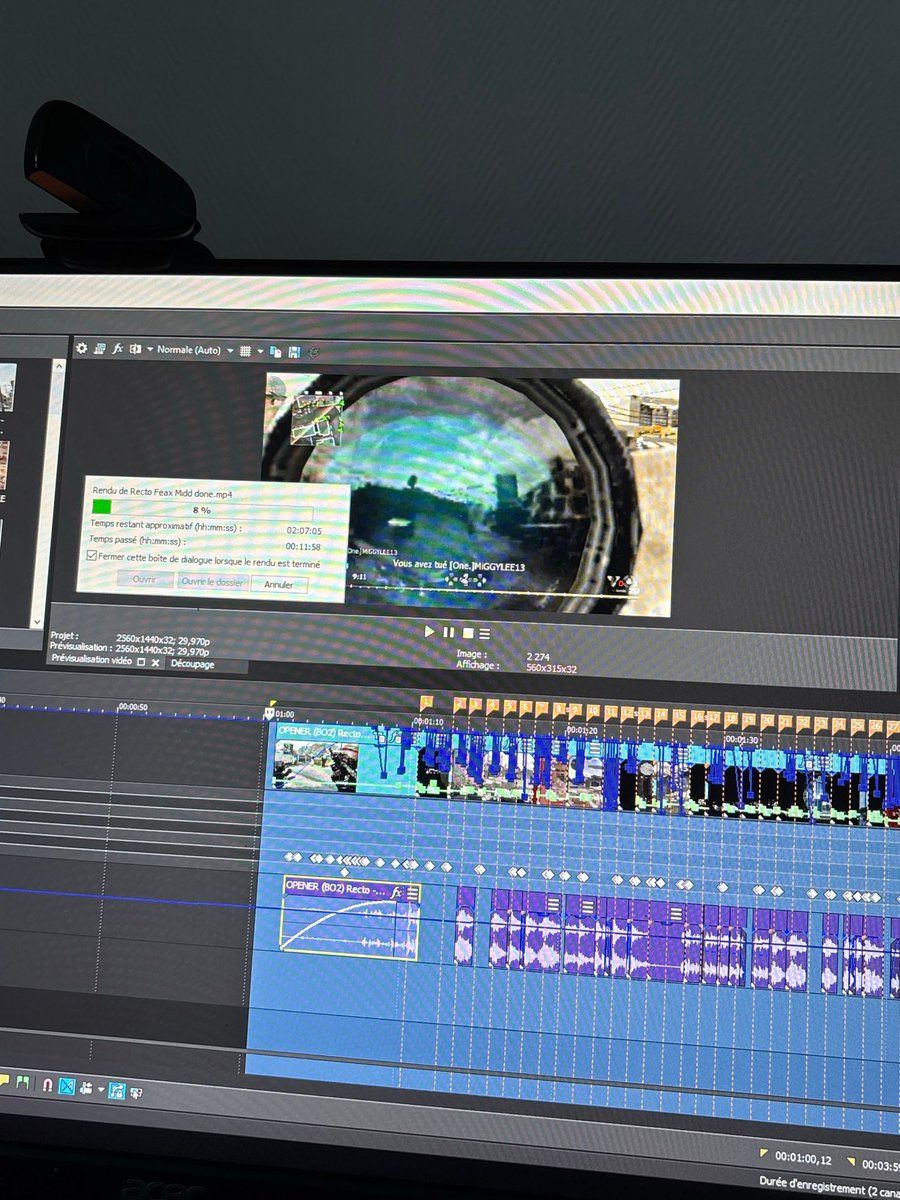The image size is (900, 1200).
Task: Enable split-screen view in the preview window
Action: (x=135, y=350)
